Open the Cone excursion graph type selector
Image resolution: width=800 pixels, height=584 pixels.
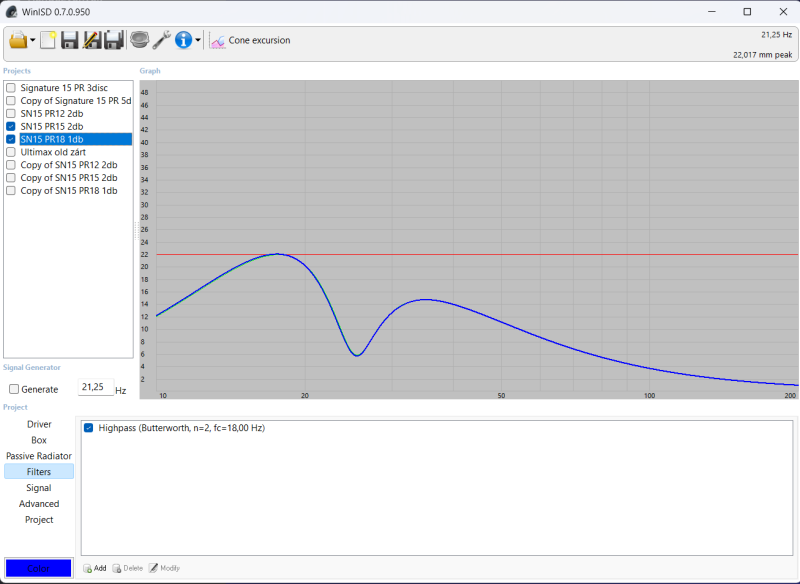(x=259, y=40)
